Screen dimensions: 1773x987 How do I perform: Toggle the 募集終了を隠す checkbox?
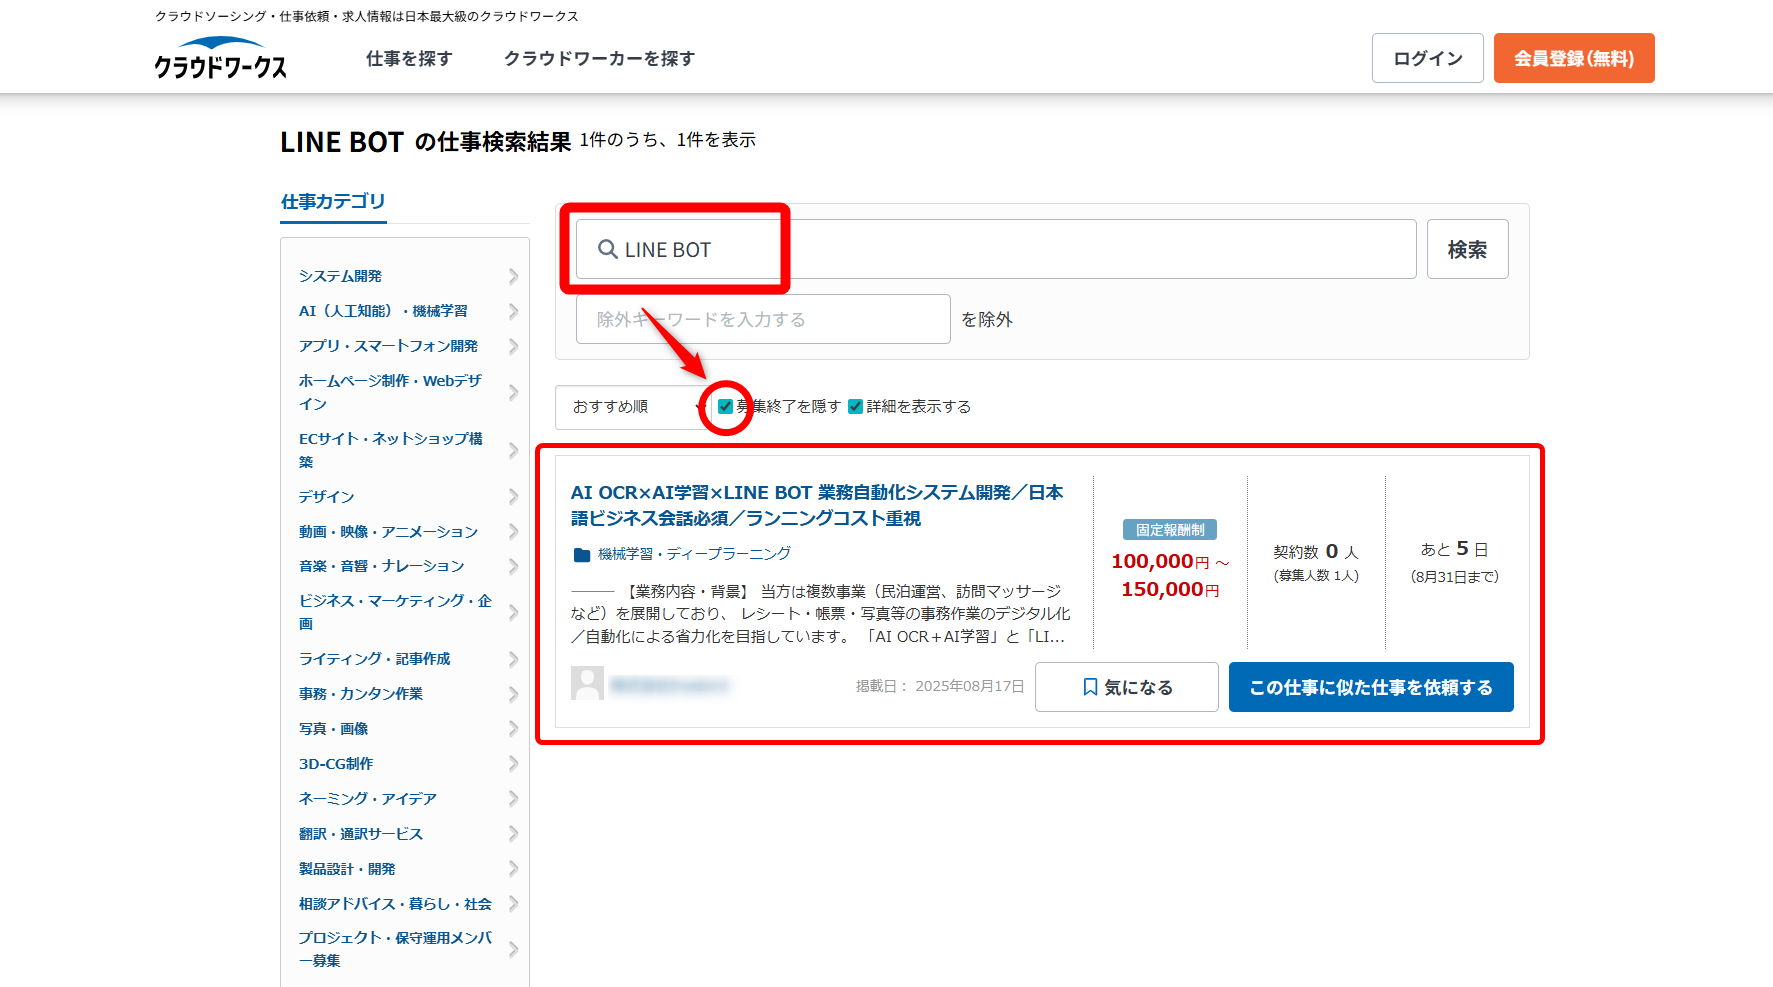[725, 406]
